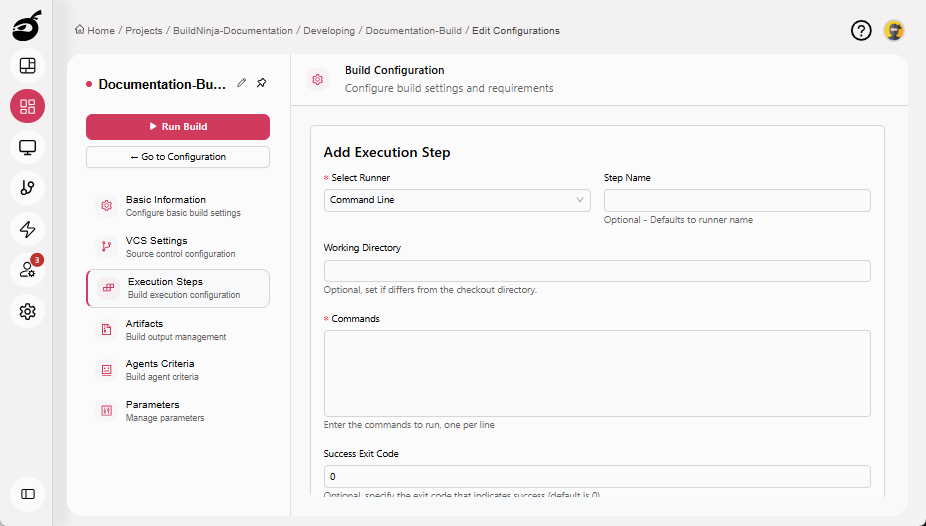The height and width of the screenshot is (526, 926).
Task: Toggle the sidebar collapse panel icon
Action: 28,494
